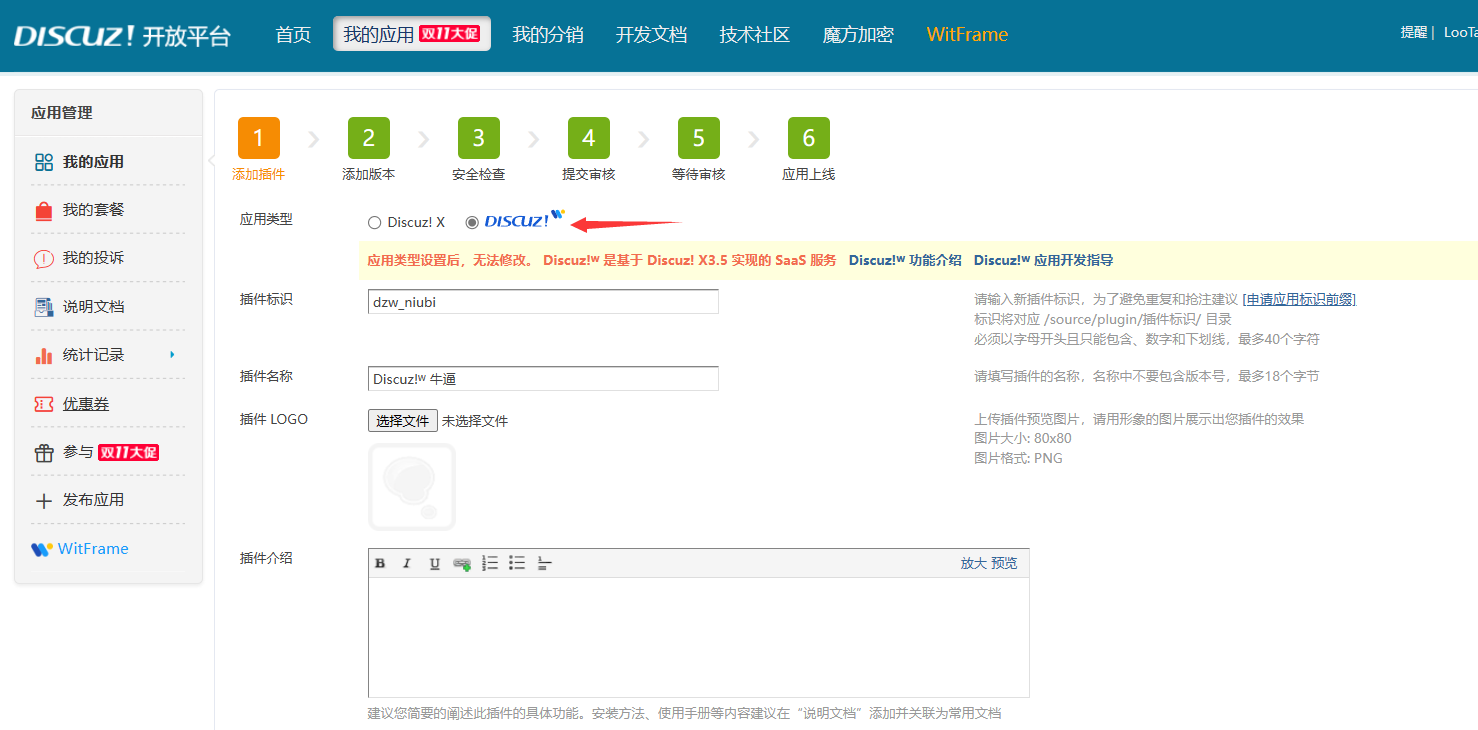
Task: Apply Italic formatting in the plugin description editor
Action: point(407,563)
